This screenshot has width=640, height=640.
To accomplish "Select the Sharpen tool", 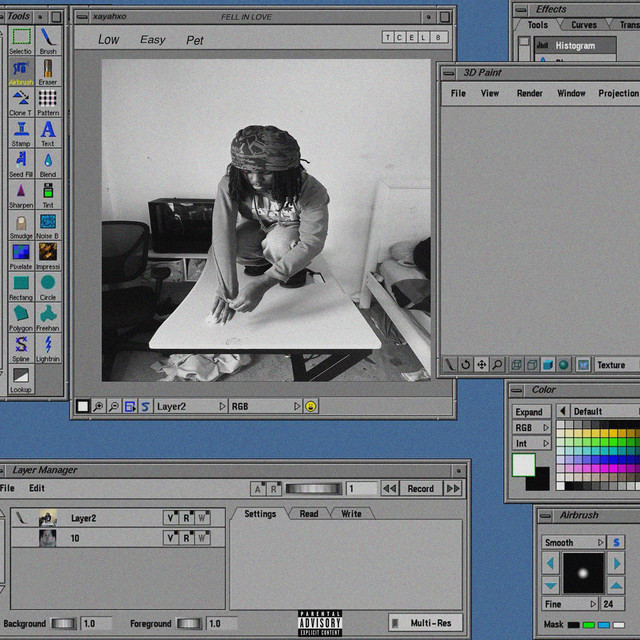I will 21,195.
